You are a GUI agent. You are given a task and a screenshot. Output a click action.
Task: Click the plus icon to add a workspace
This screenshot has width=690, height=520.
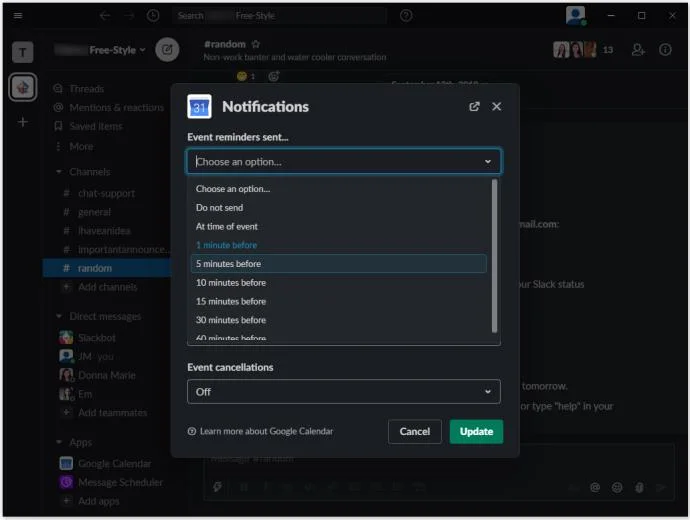pyautogui.click(x=22, y=122)
